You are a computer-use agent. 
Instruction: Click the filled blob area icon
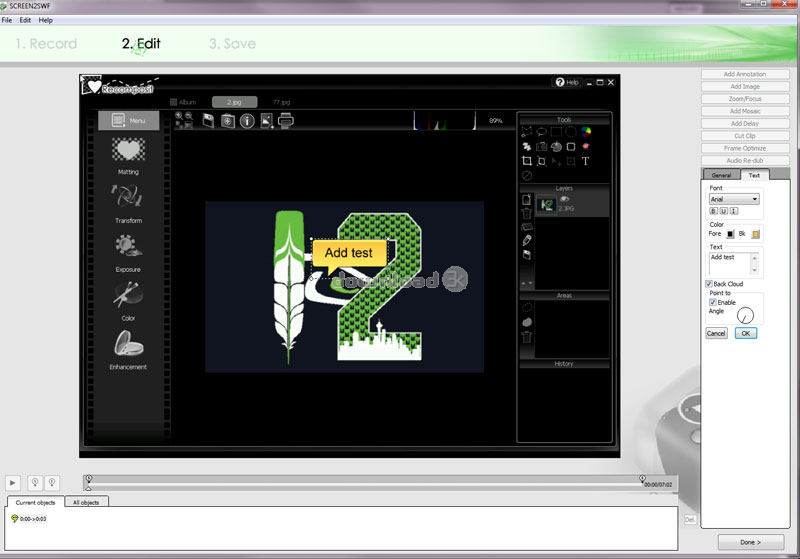point(527,322)
